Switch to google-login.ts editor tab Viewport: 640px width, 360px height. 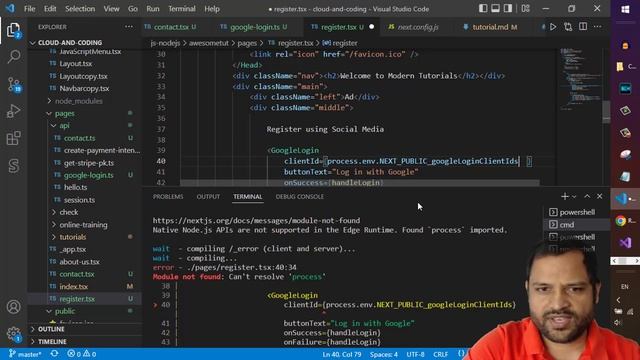point(255,27)
